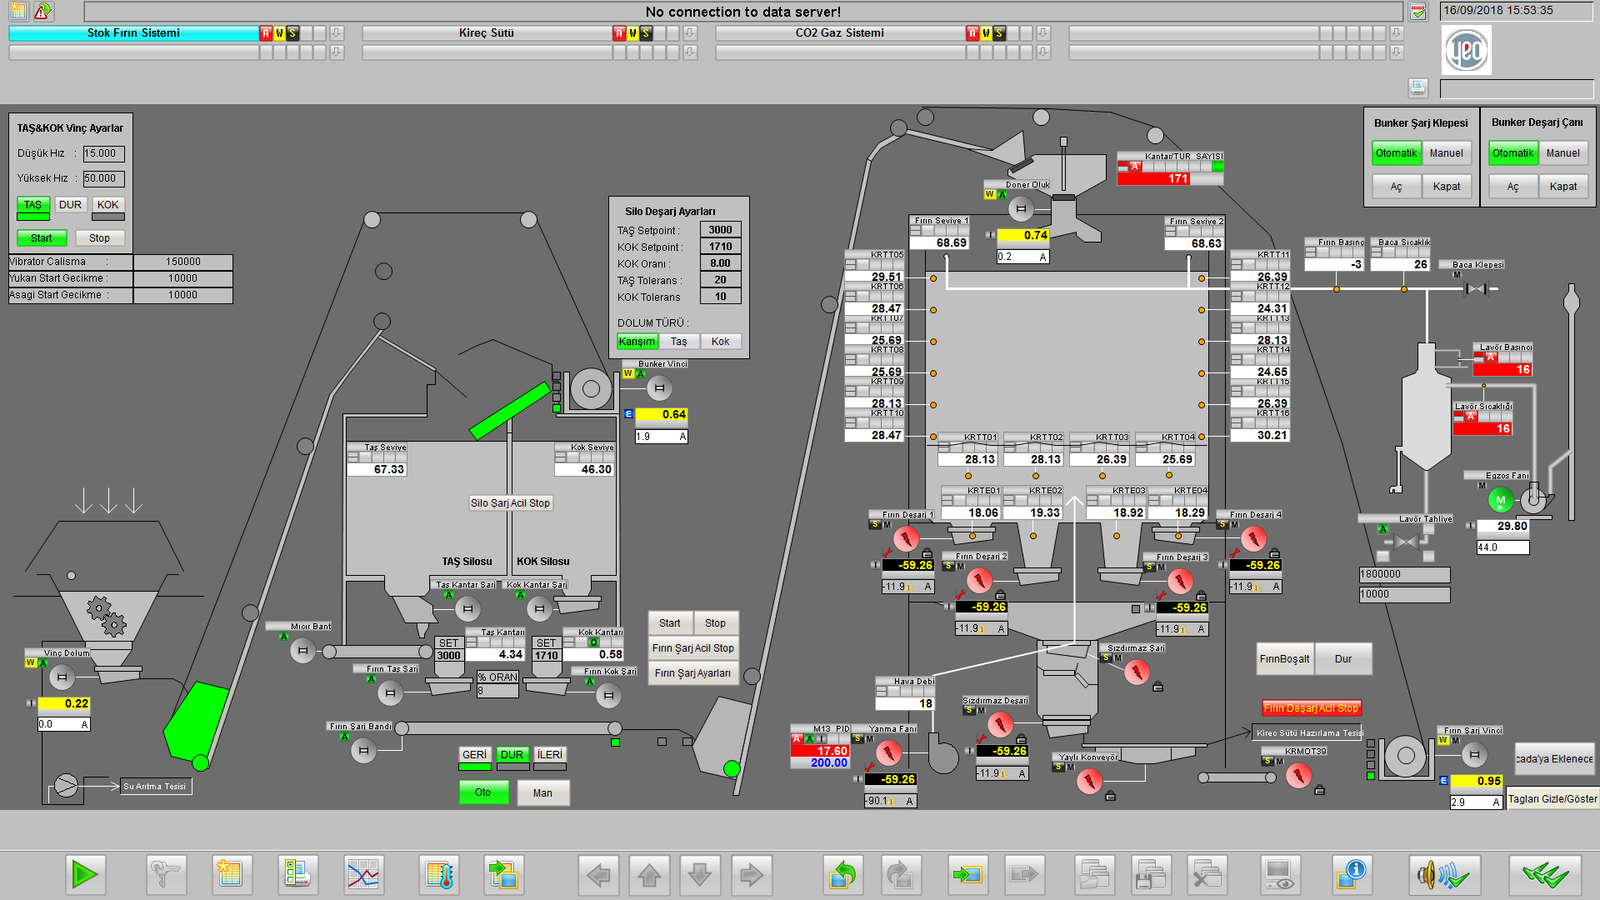Image resolution: width=1600 pixels, height=900 pixels.
Task: Open the CO2 Gaz Sistemi screen tab
Action: point(839,33)
